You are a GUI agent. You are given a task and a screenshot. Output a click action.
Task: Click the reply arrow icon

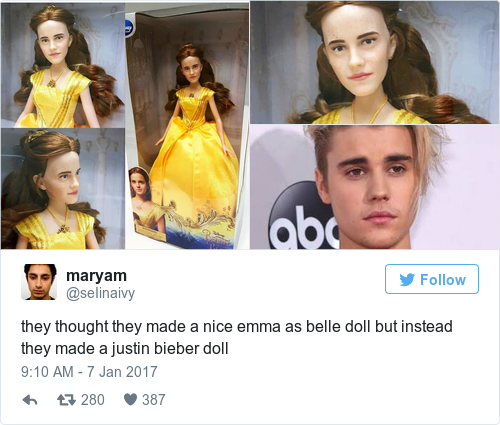(30, 400)
